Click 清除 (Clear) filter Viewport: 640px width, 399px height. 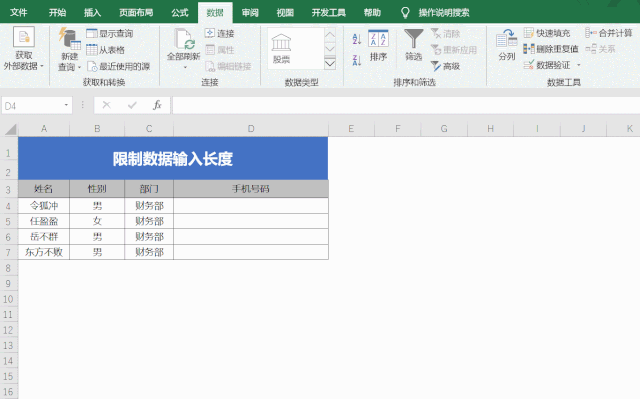[445, 33]
